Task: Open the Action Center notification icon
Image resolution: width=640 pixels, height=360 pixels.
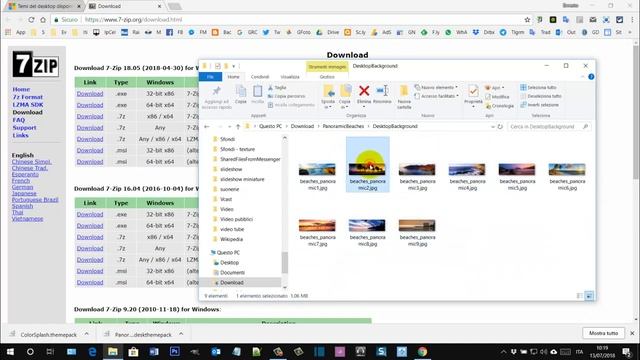Action: 627,351
